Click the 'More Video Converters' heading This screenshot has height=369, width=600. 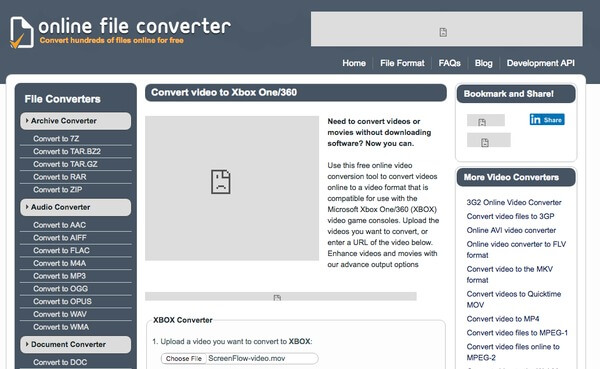[511, 177]
